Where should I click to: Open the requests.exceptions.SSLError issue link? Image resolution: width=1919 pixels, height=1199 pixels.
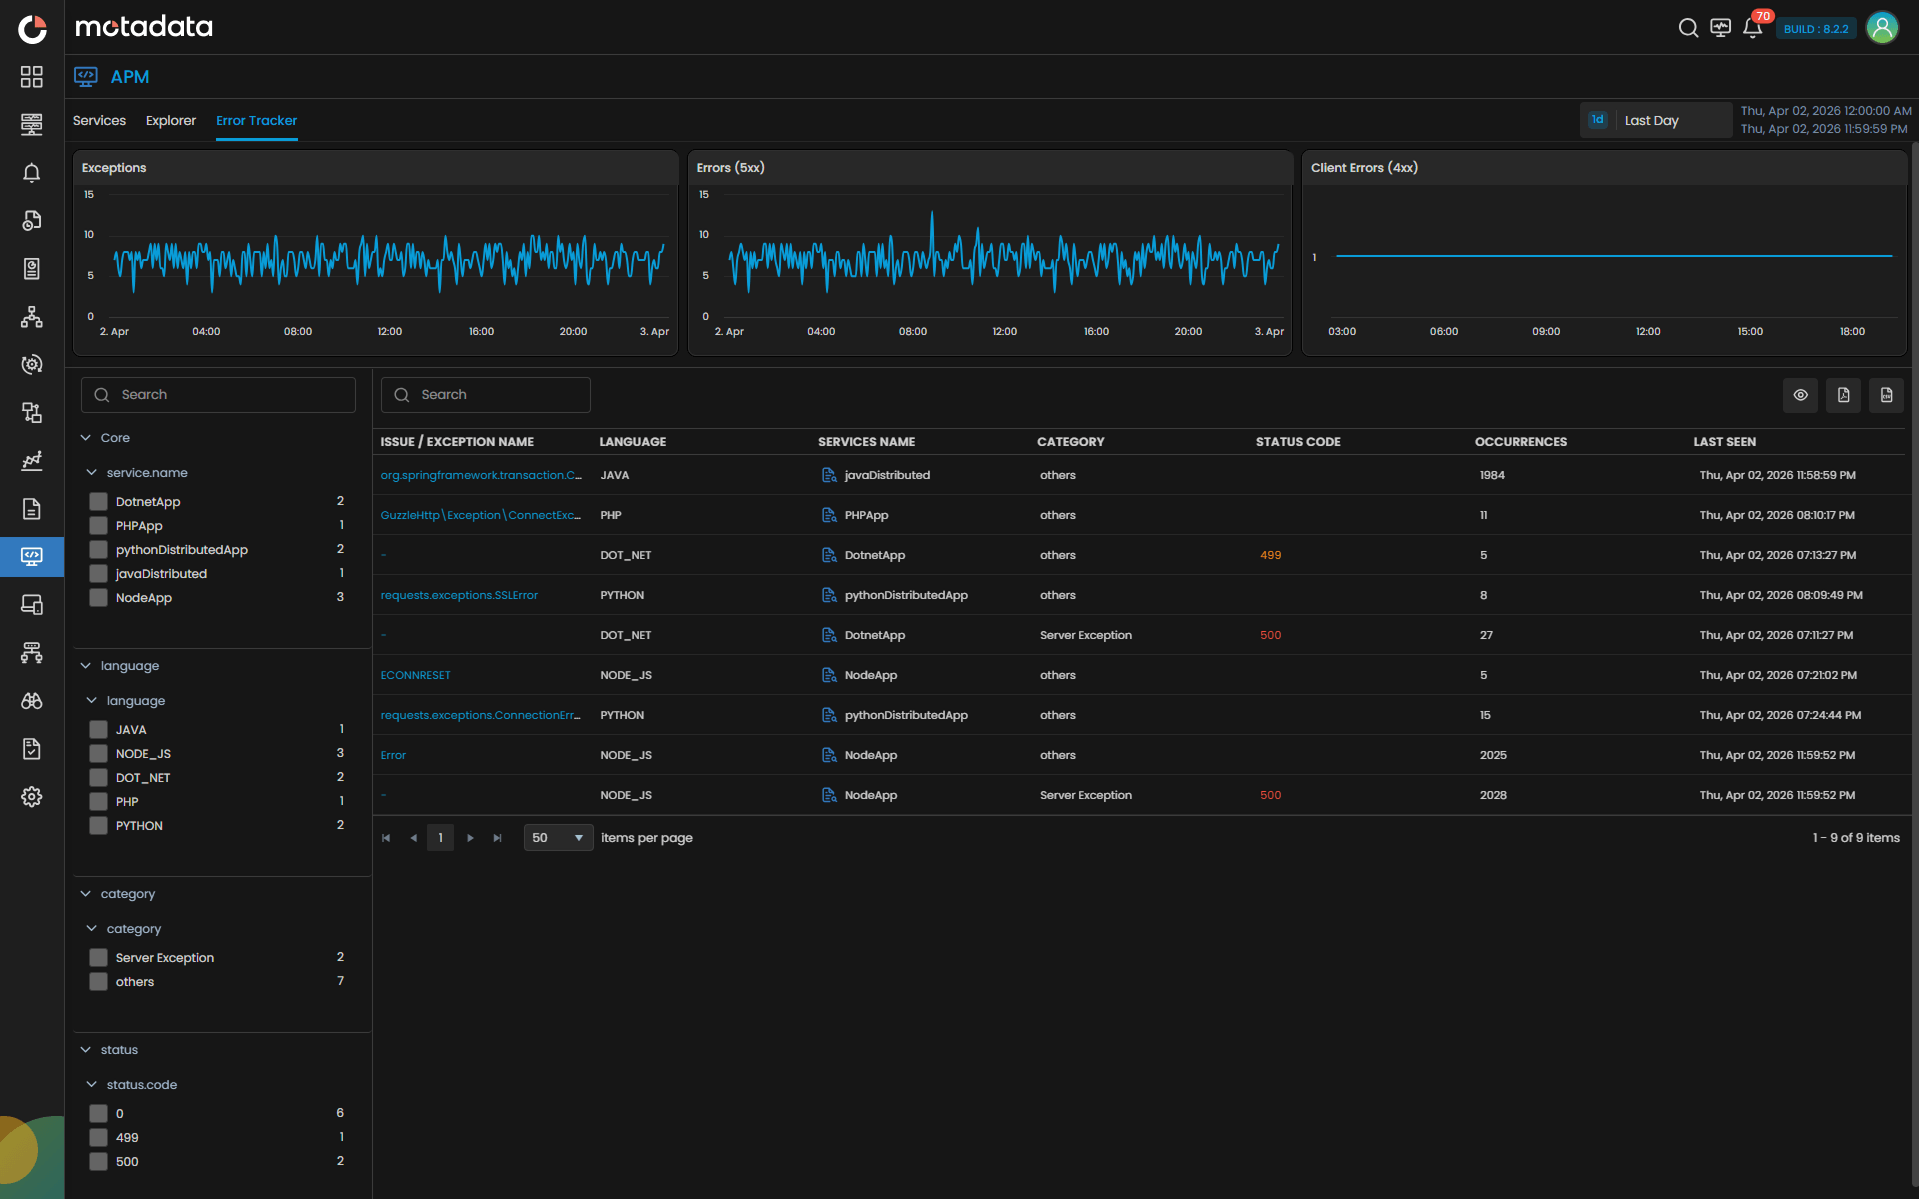coord(459,595)
